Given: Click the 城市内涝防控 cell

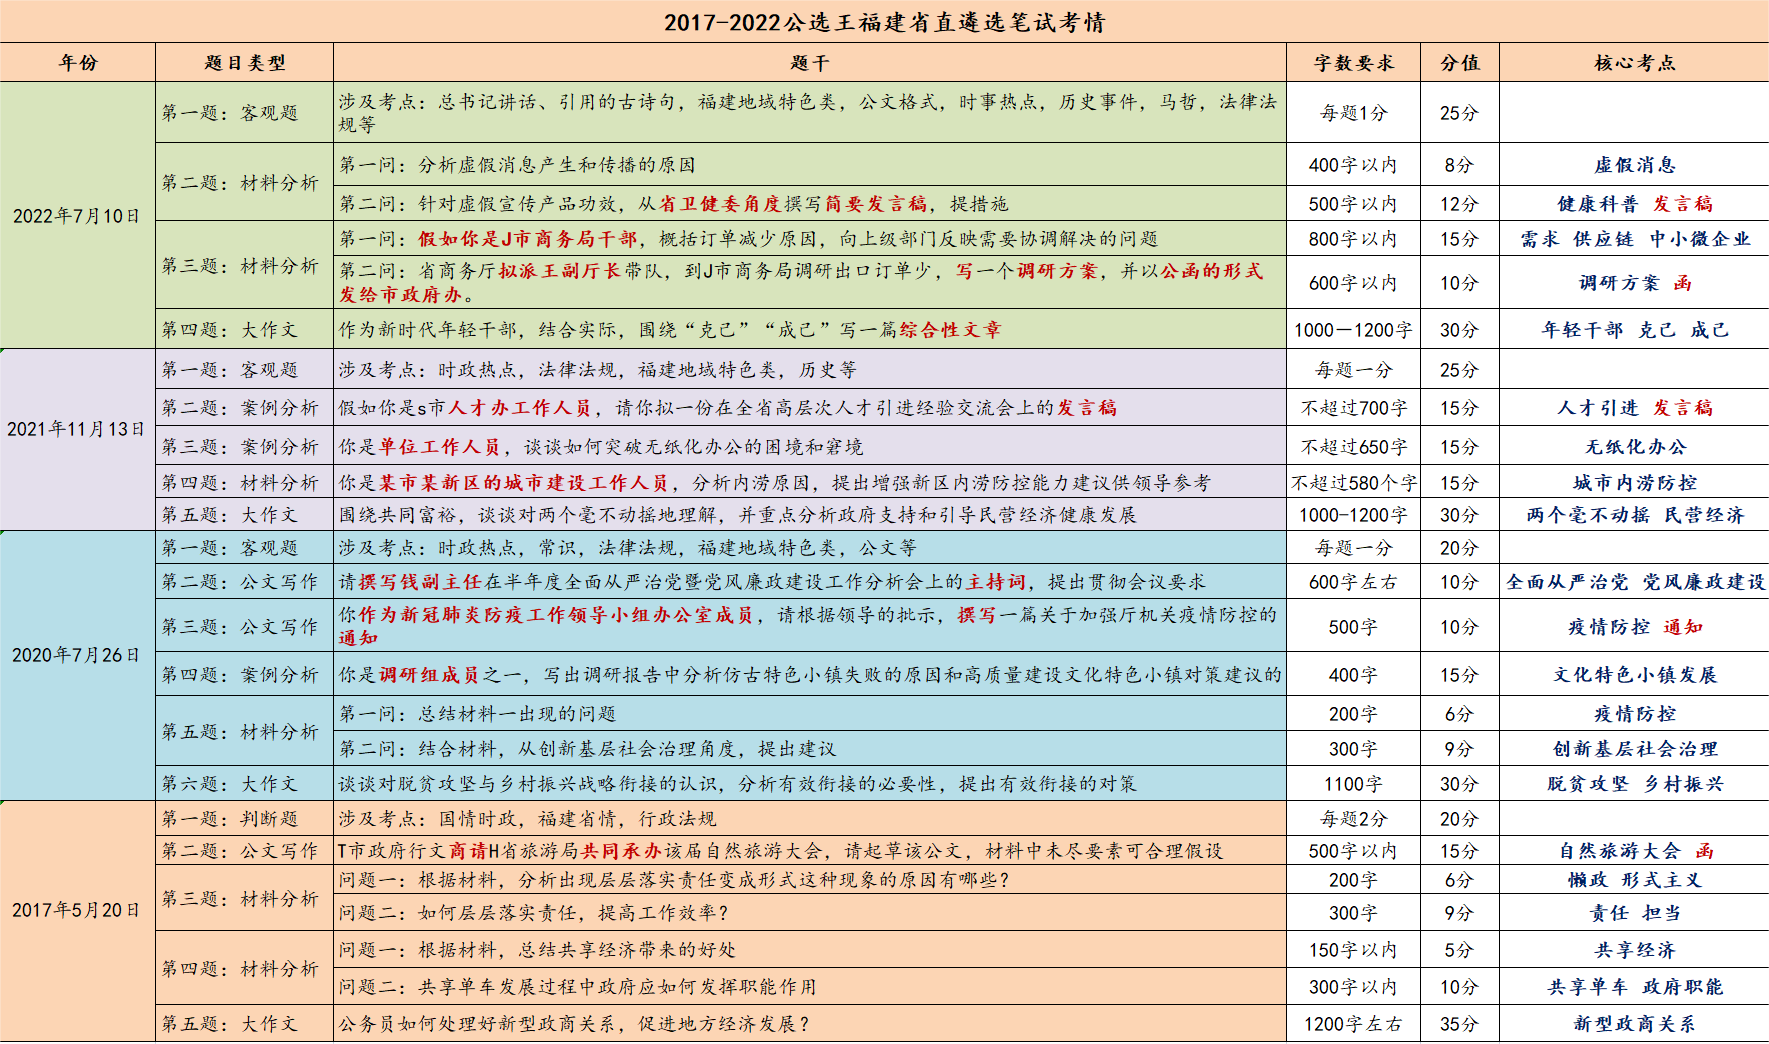Looking at the screenshot, I should [1634, 483].
